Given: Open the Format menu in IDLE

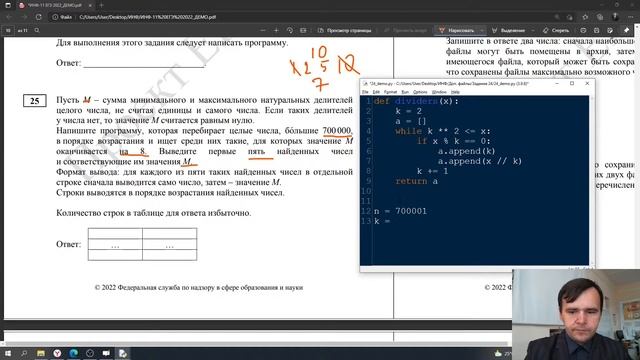Looking at the screenshot, I should 390,92.
